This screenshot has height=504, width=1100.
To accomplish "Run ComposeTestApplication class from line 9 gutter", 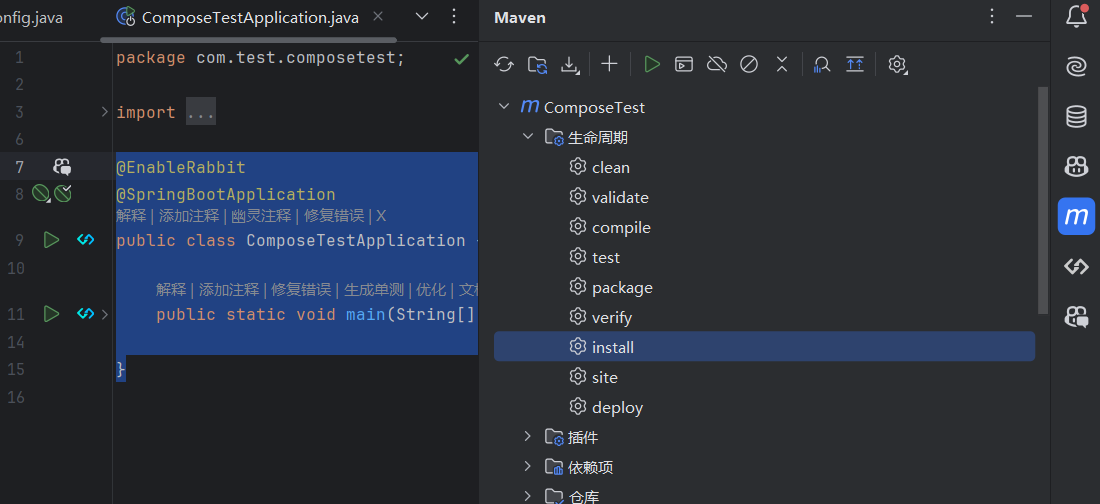I will [51, 240].
